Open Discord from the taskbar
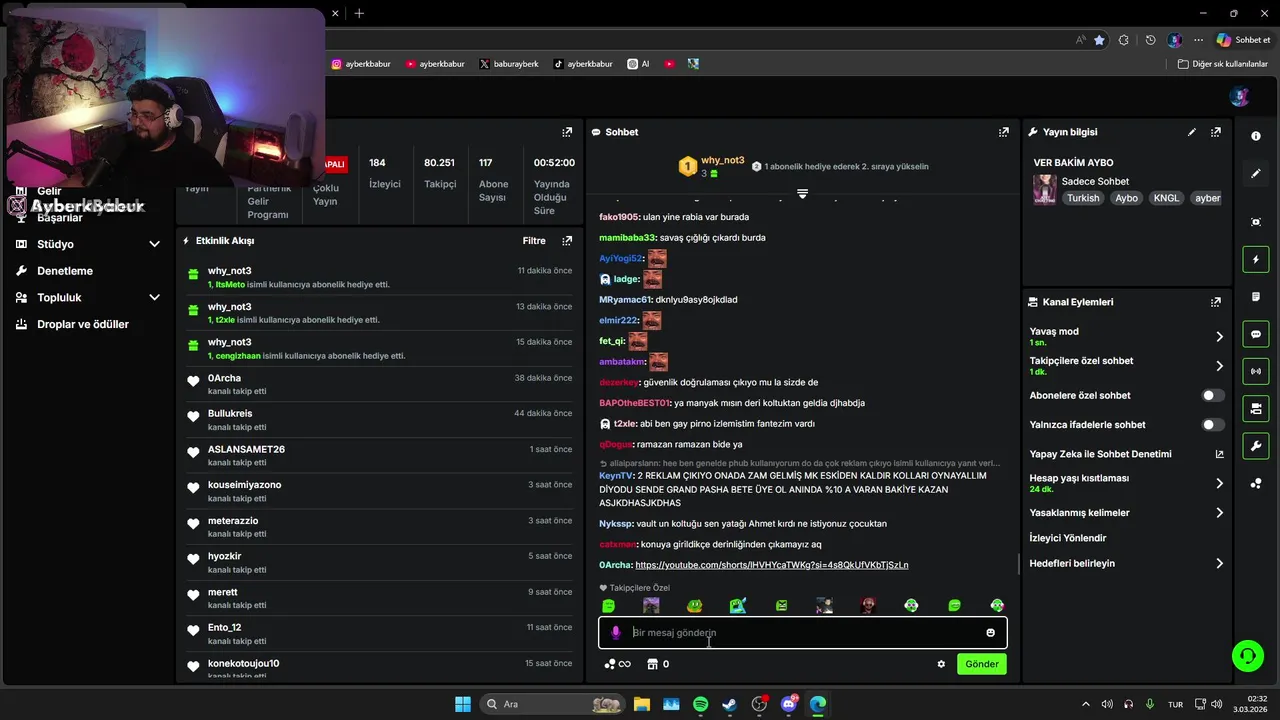Image resolution: width=1280 pixels, height=720 pixels. coord(789,704)
